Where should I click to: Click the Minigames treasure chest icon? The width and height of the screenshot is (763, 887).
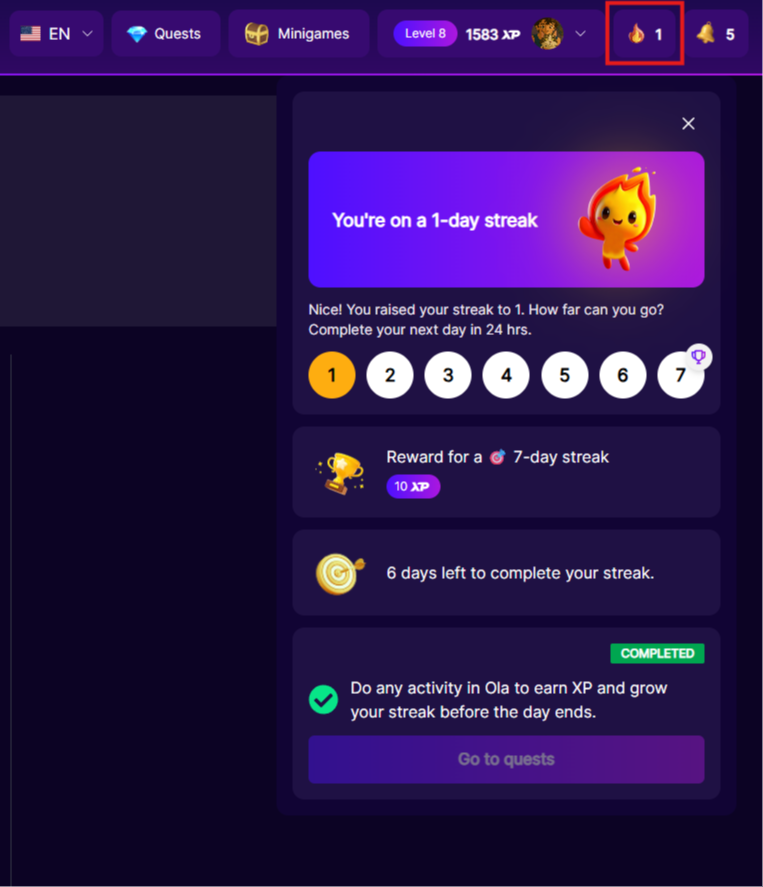(256, 34)
